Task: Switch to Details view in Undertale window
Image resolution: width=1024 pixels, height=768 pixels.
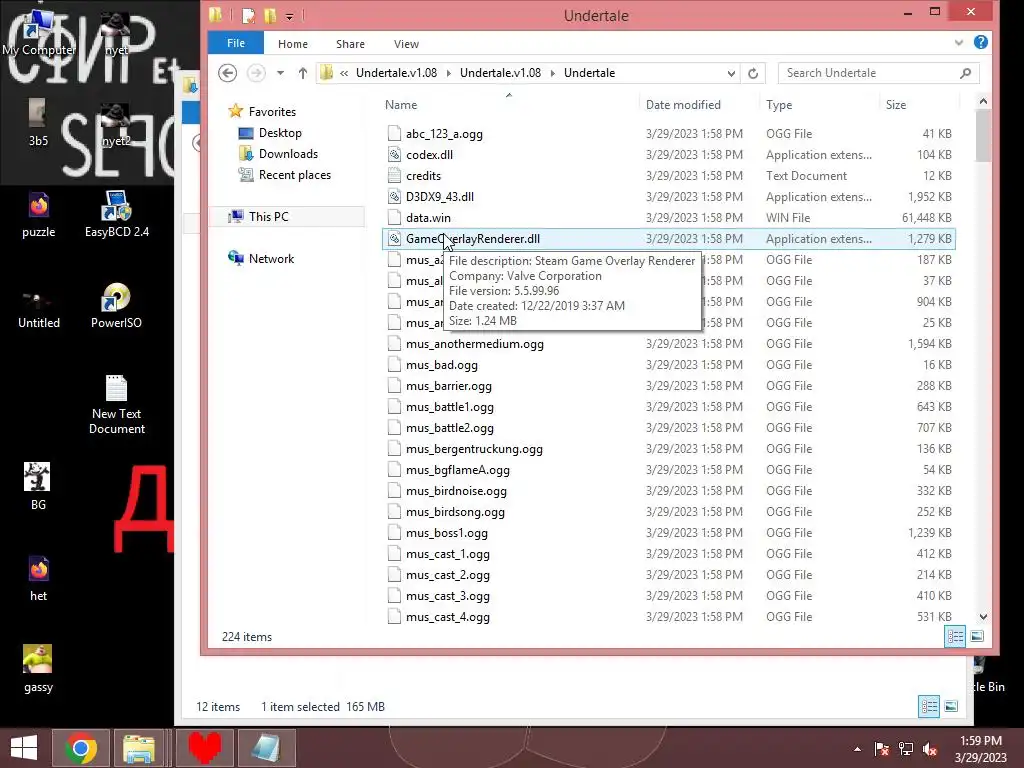Action: pyautogui.click(x=955, y=636)
